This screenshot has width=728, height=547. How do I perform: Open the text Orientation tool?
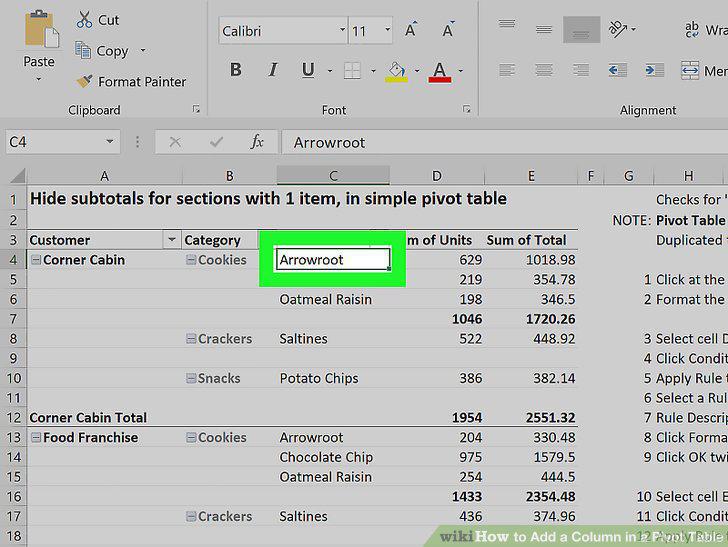pyautogui.click(x=618, y=29)
